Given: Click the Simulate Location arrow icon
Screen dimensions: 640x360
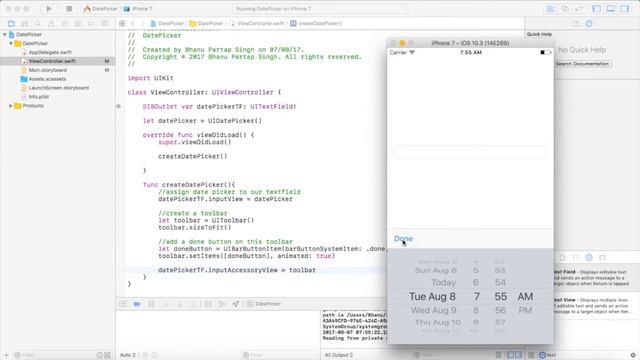Looking at the screenshot, I should [x=236, y=304].
